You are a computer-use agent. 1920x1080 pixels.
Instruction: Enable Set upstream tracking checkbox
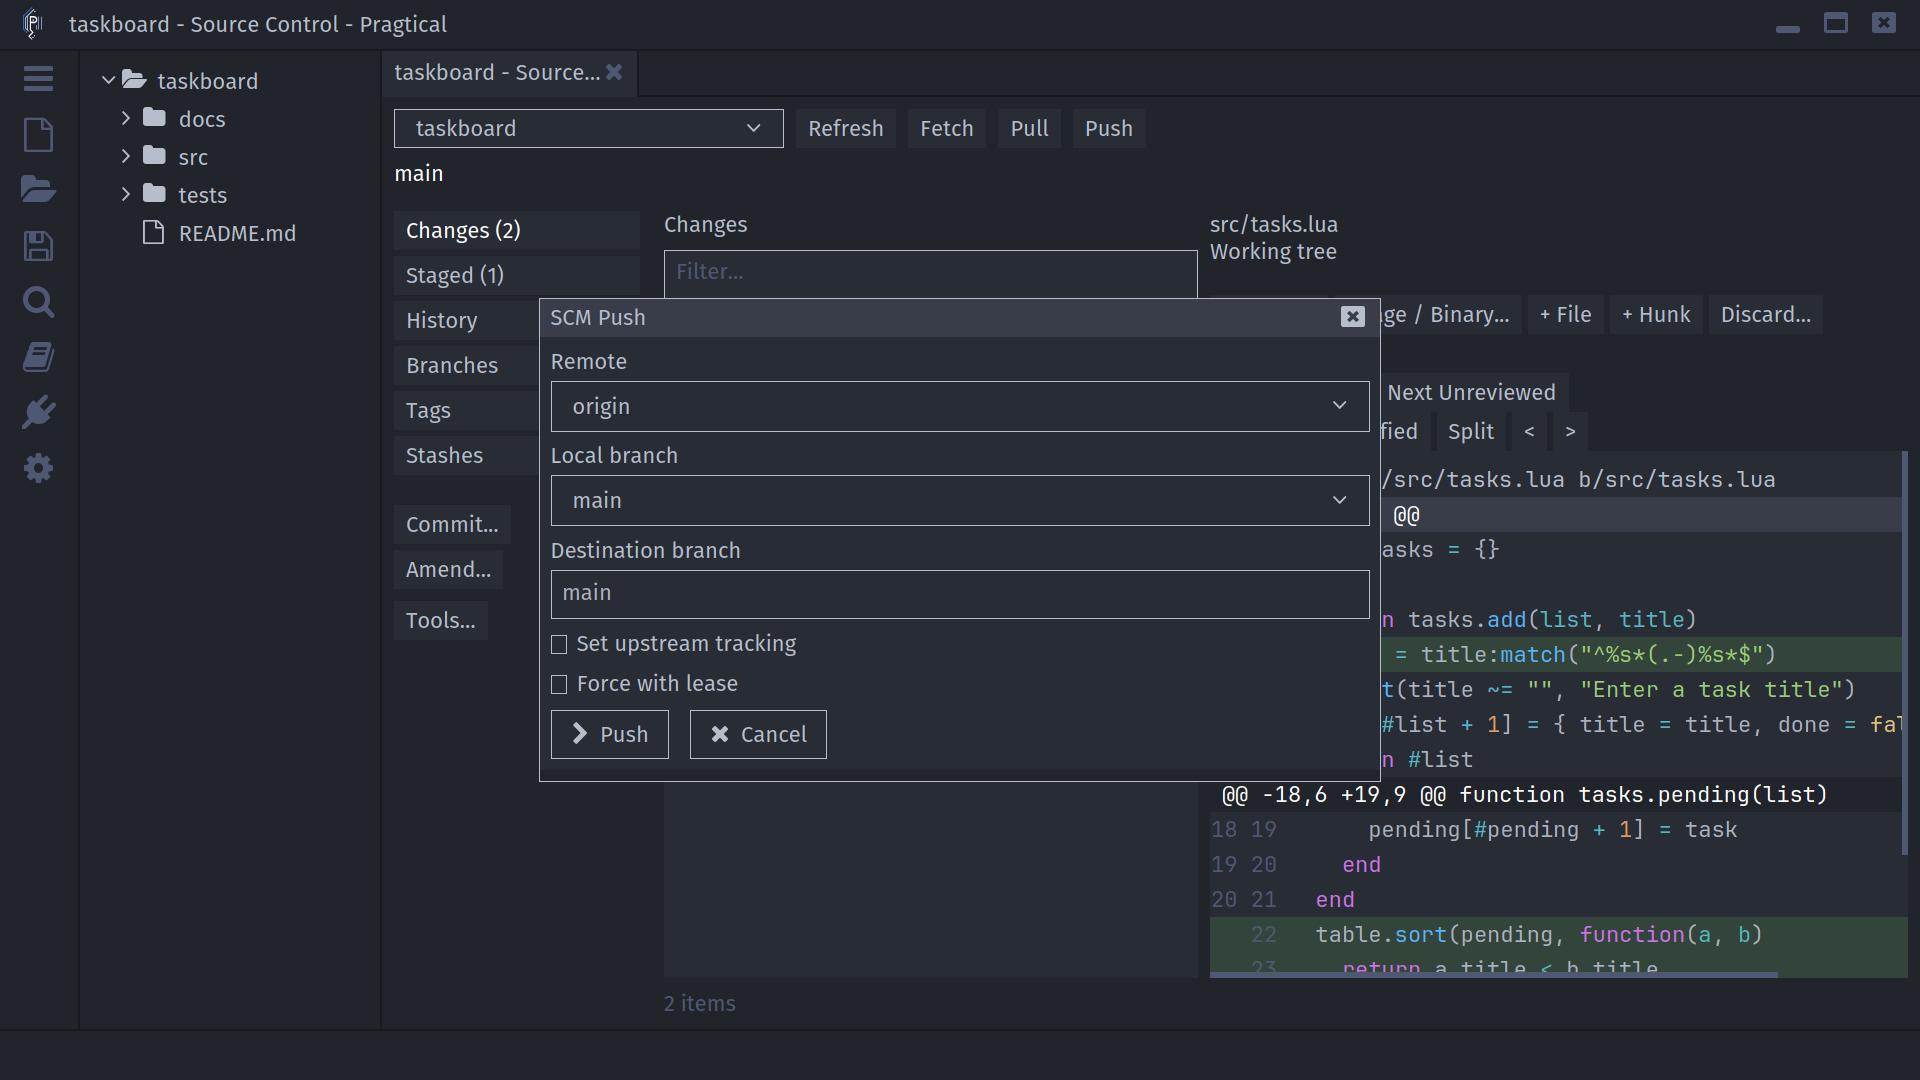pos(559,645)
